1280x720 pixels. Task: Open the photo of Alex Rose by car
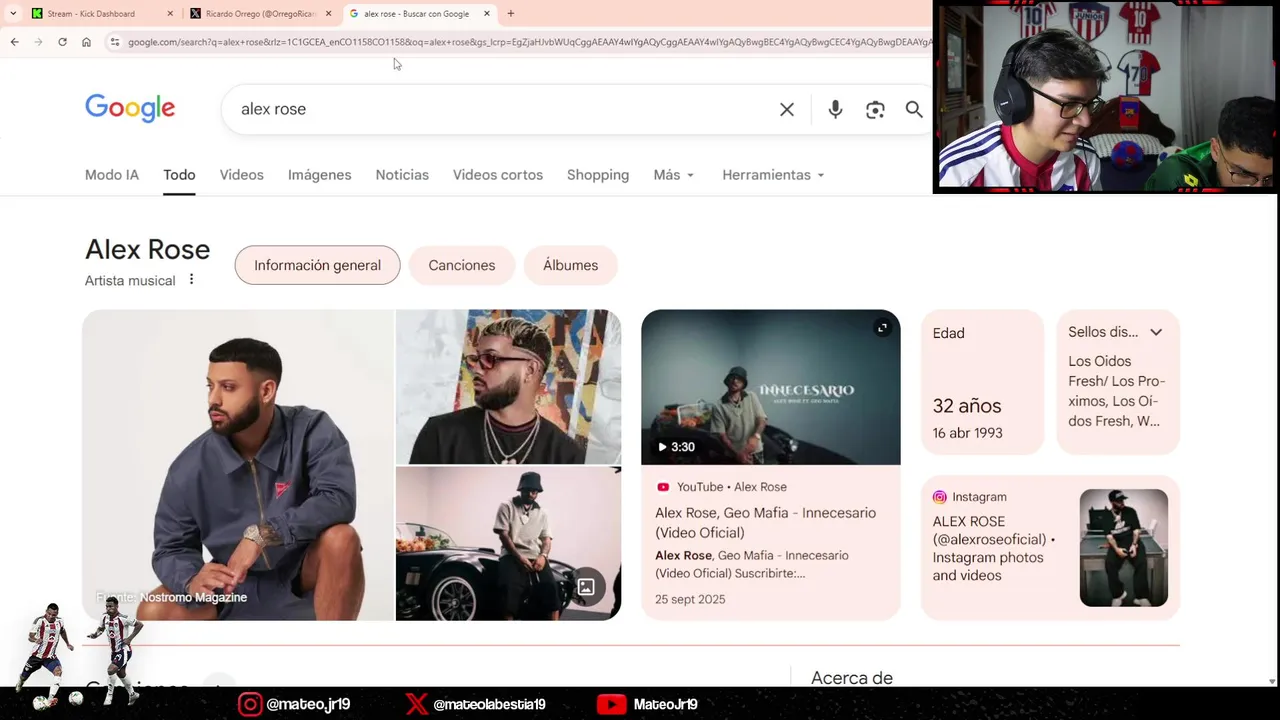tap(508, 544)
